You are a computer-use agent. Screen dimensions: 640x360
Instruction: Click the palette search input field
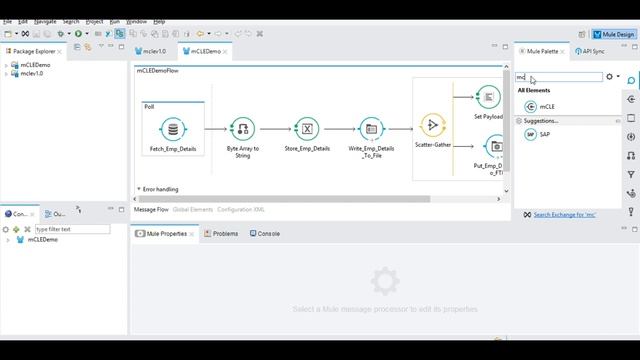[558, 77]
